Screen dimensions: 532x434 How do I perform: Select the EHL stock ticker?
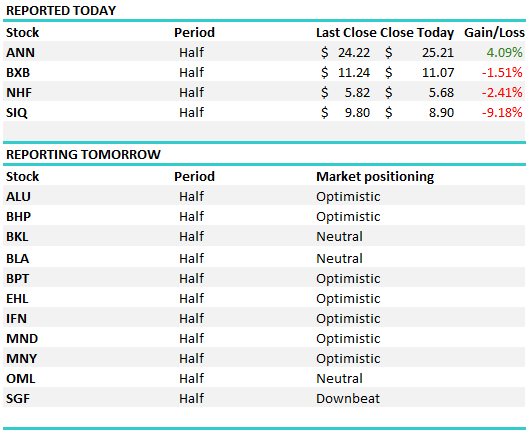17,299
